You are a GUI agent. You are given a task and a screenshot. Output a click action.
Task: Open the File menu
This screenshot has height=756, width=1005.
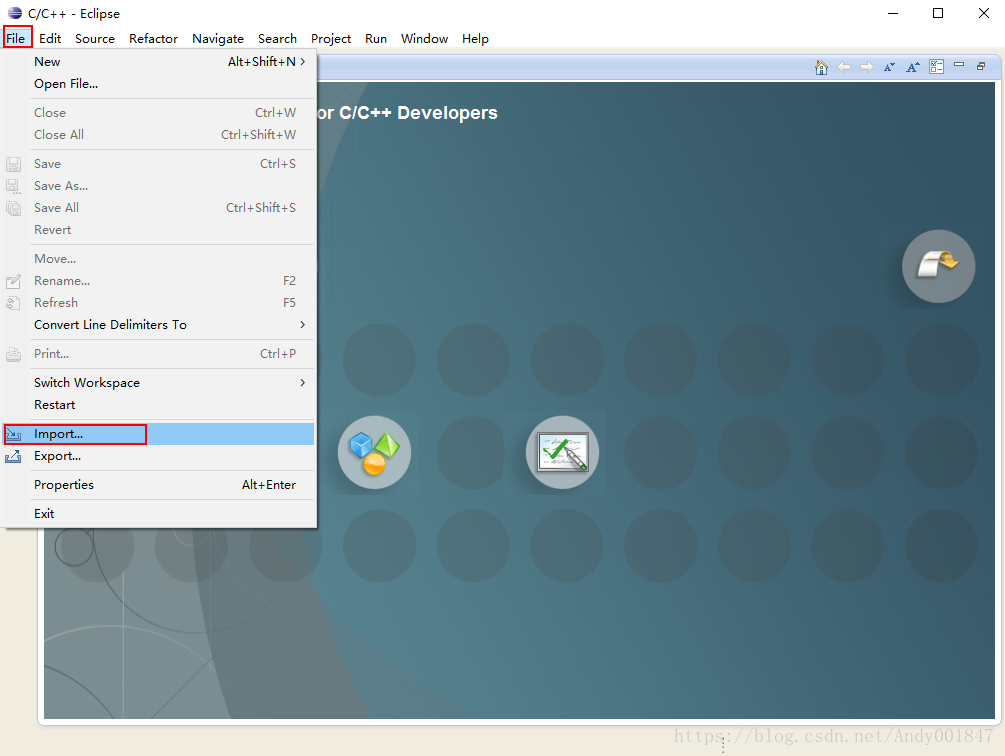coord(16,38)
